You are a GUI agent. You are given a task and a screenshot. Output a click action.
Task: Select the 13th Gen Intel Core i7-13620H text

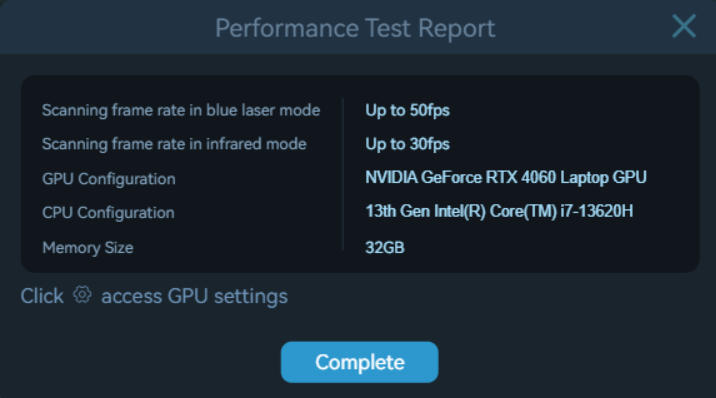coord(499,211)
